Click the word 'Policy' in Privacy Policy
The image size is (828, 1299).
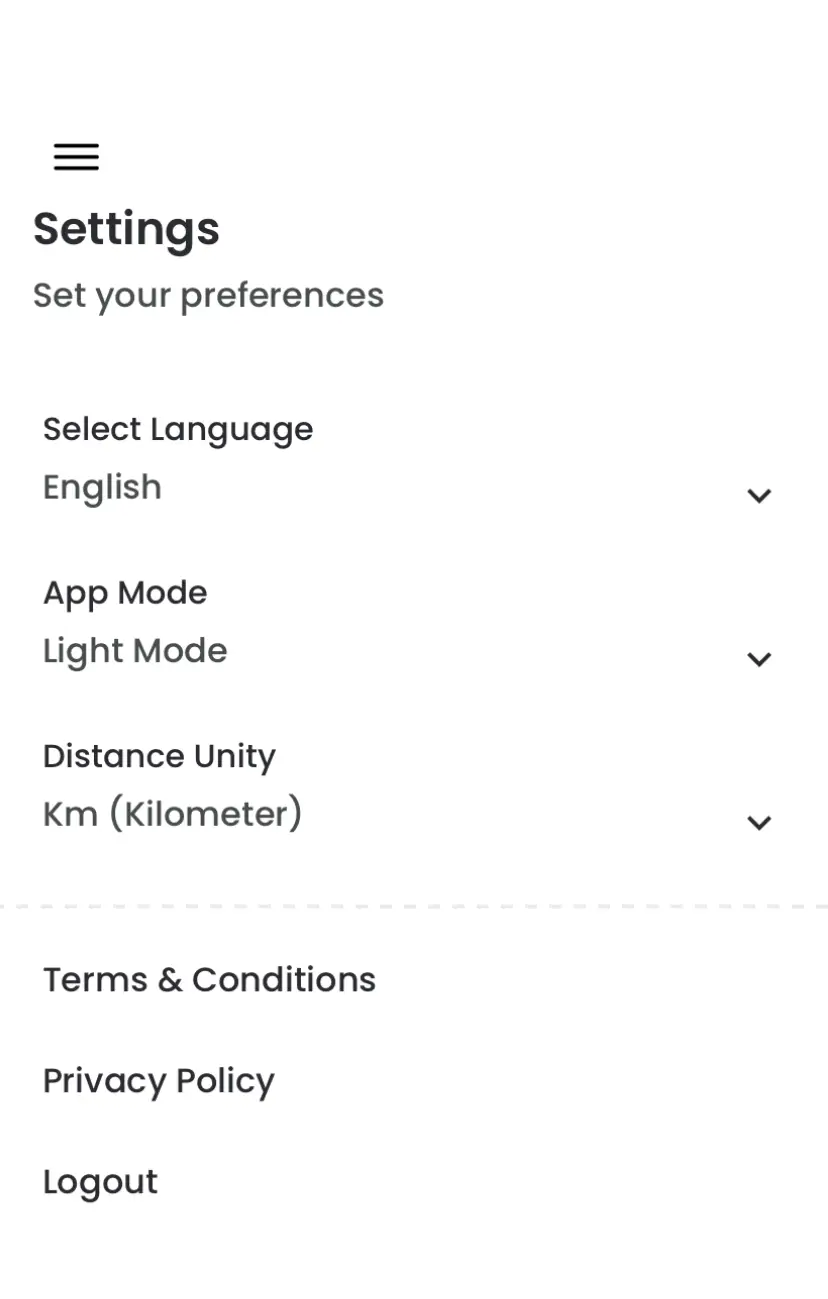coord(225,1081)
